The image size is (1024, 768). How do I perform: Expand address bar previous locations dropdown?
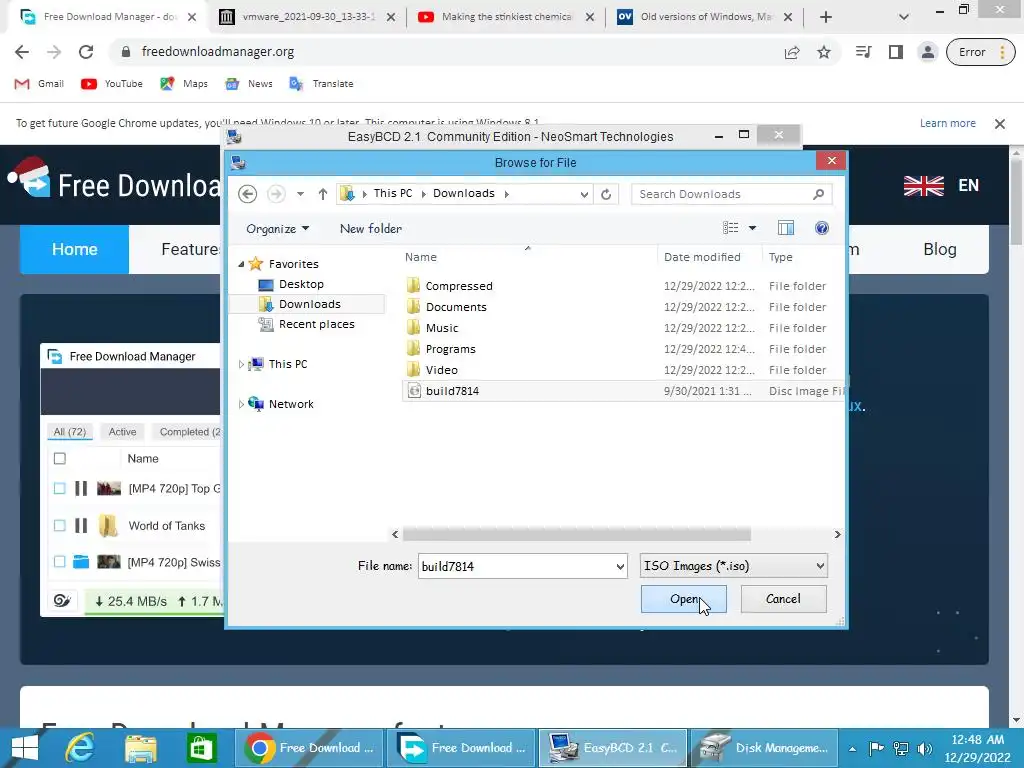tap(584, 194)
